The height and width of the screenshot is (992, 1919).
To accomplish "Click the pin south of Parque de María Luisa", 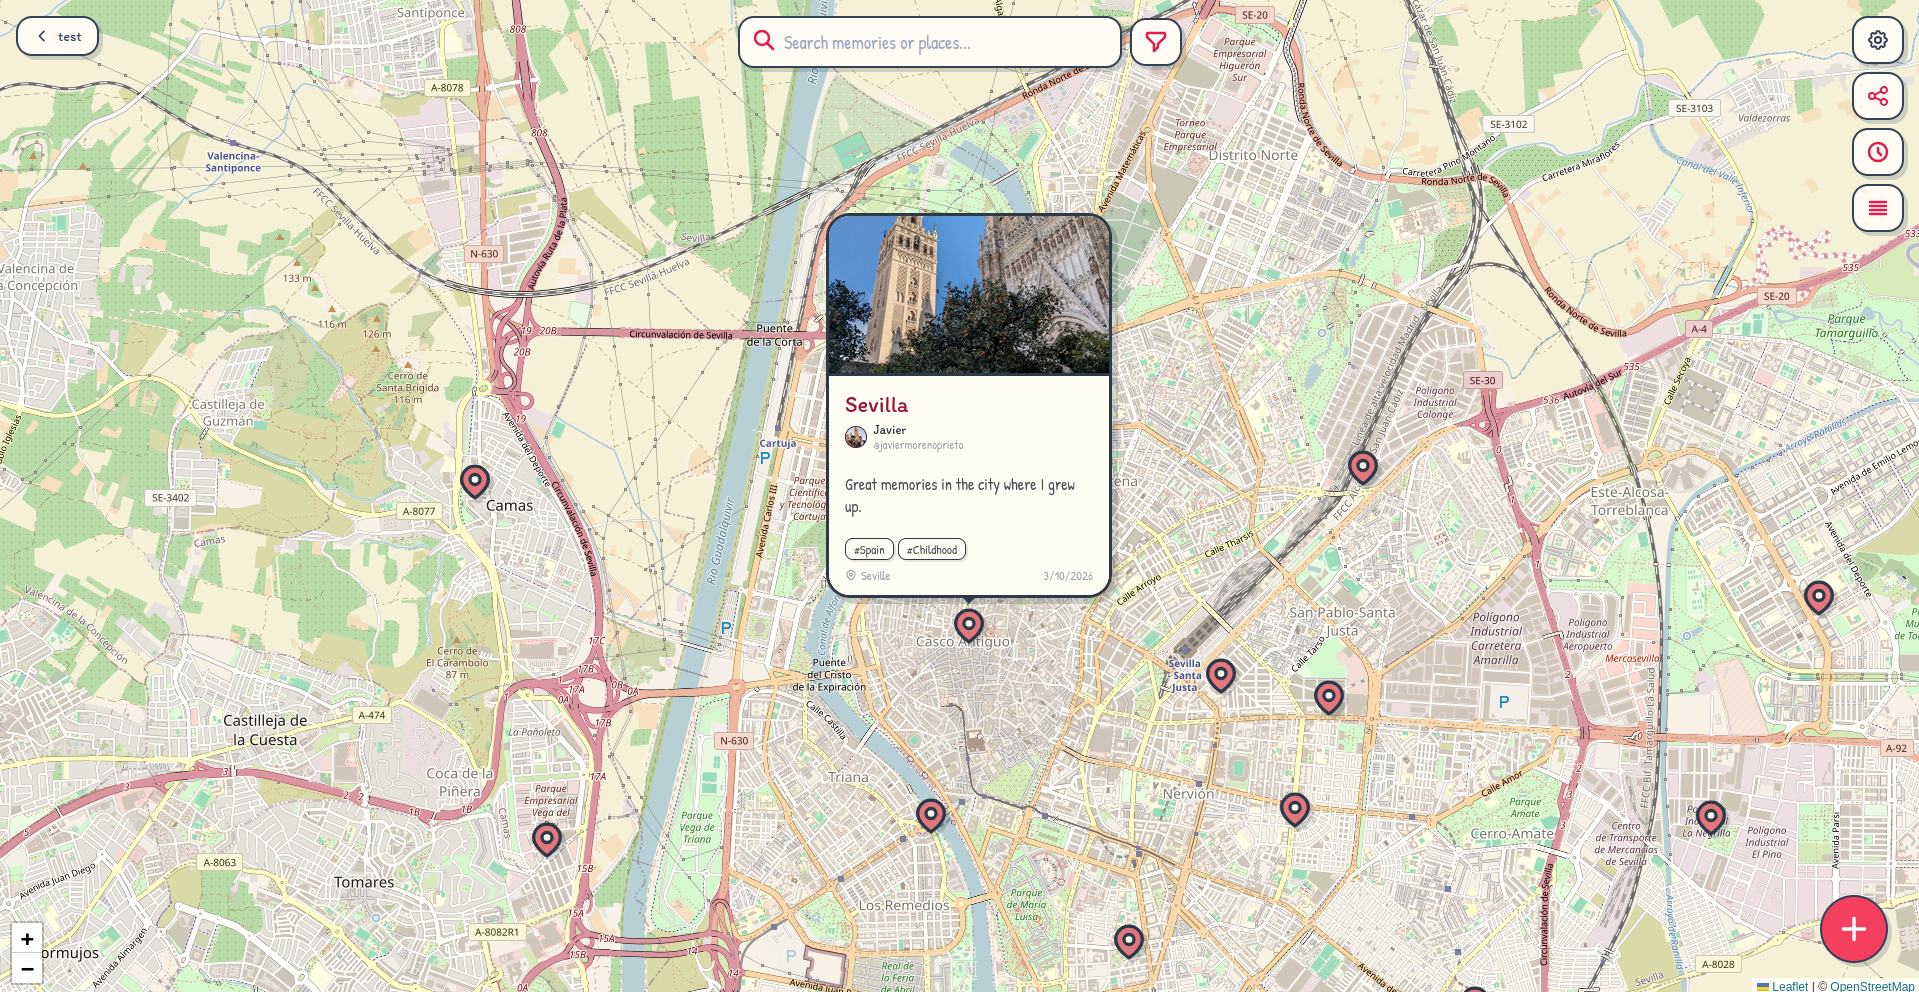I will tap(1128, 942).
